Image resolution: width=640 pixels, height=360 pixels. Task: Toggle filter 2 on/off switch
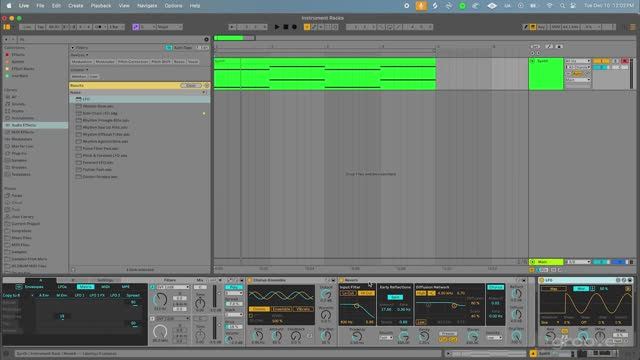click(153, 318)
